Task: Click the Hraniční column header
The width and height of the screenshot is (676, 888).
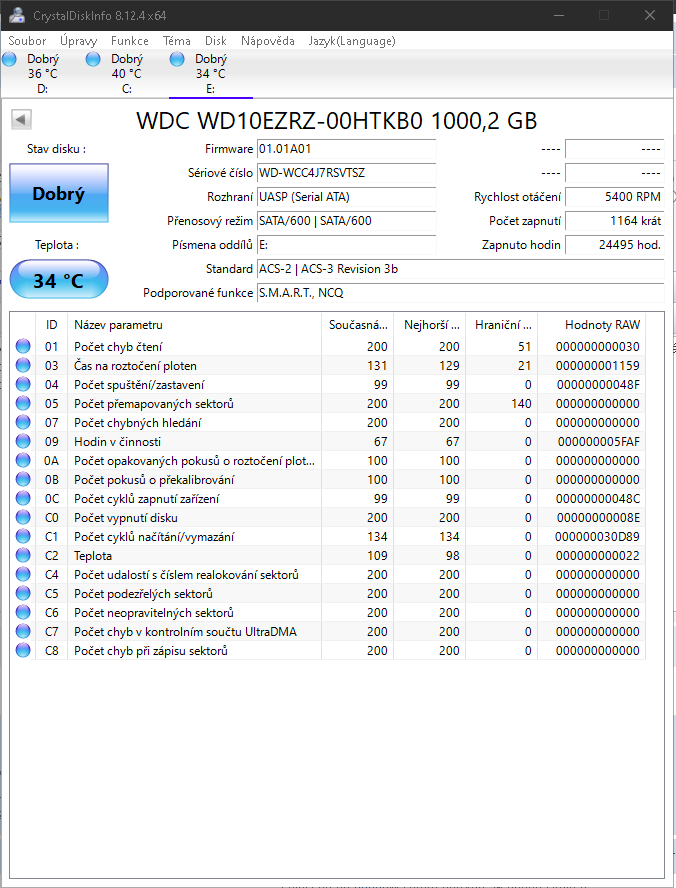Action: point(501,325)
